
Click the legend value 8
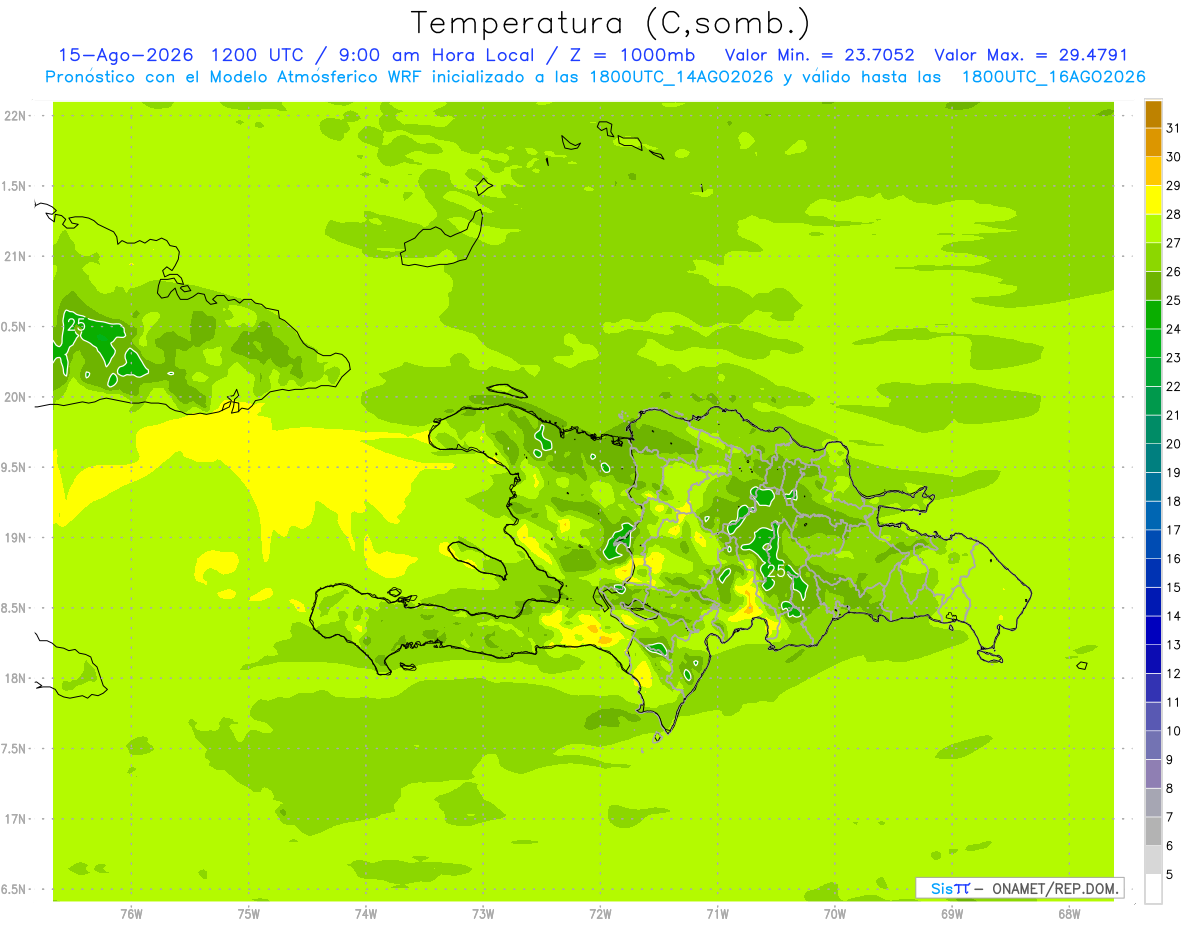click(x=1170, y=788)
